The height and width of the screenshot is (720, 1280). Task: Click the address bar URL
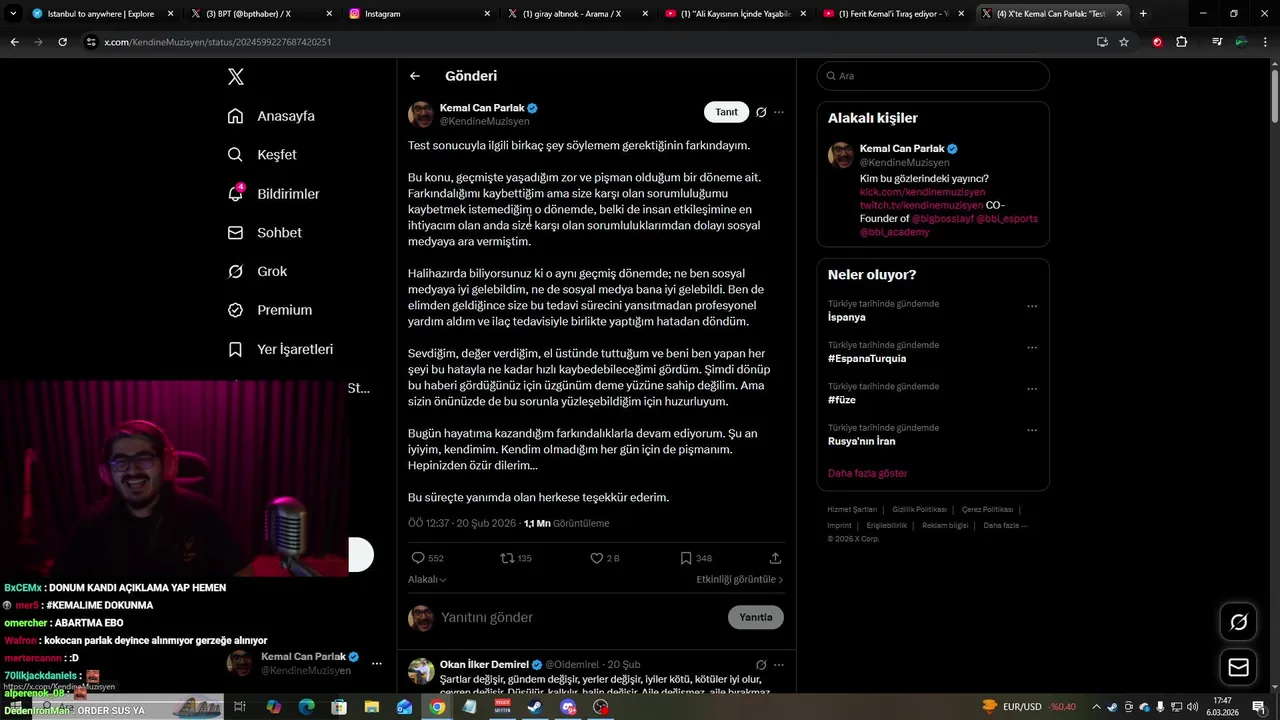(218, 42)
